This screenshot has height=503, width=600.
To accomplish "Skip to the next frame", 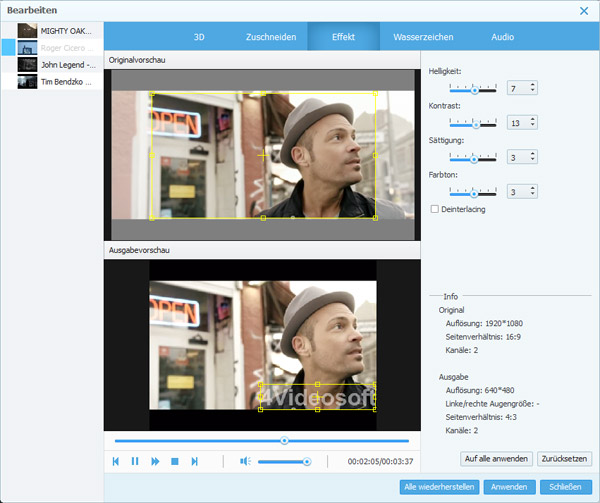I will [x=194, y=461].
